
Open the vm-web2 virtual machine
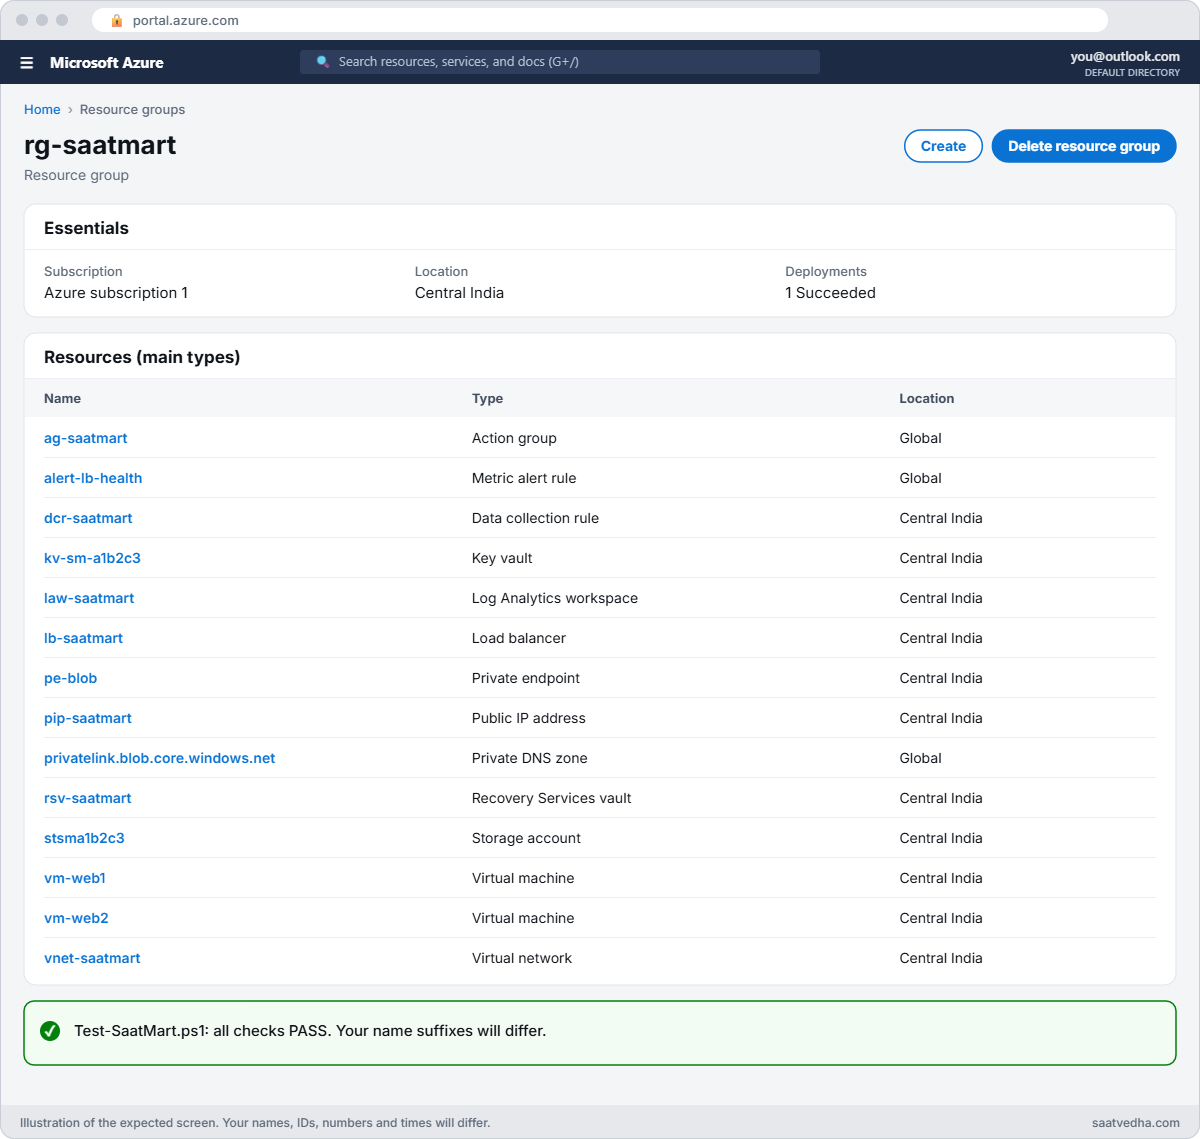click(x=76, y=918)
